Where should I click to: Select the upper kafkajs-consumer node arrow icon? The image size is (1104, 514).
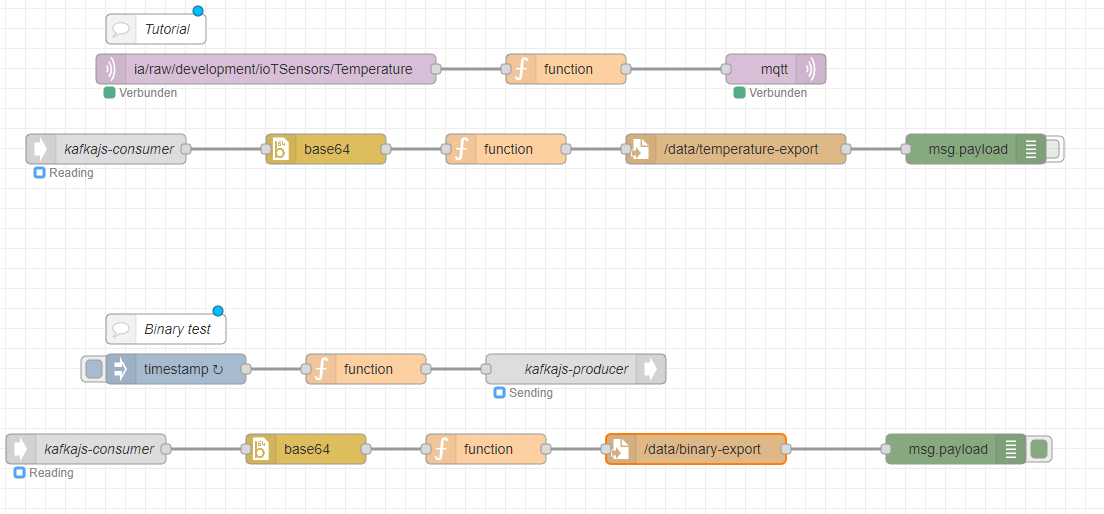(41, 149)
